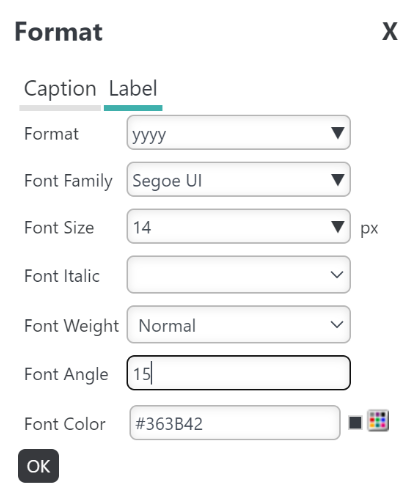Open the color palette picker icon
Screen dimensions: 417x494
tap(378, 421)
